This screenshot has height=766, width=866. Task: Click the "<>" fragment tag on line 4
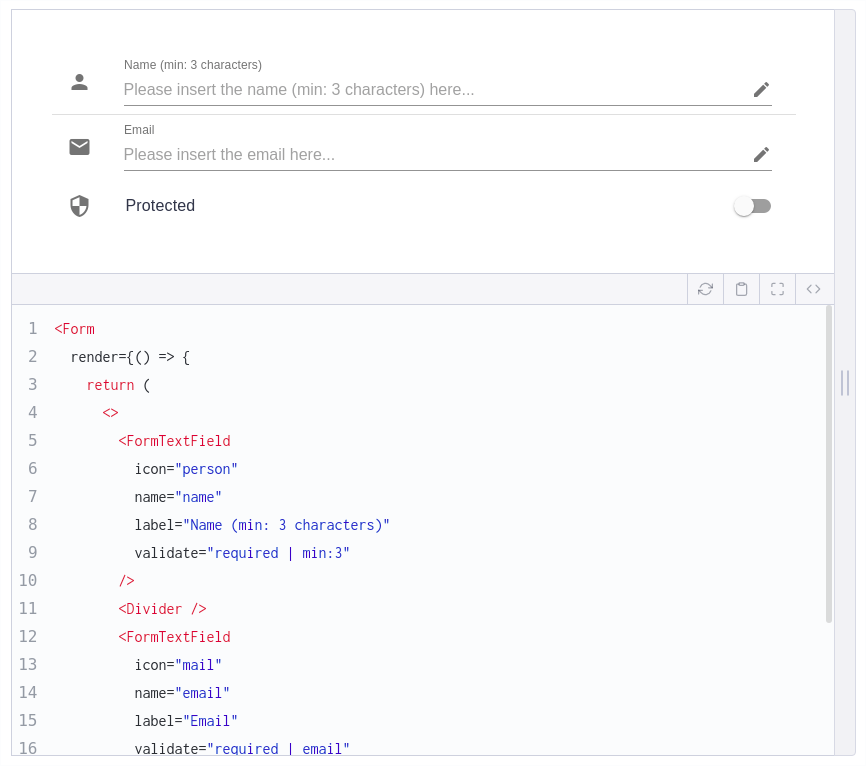[110, 413]
